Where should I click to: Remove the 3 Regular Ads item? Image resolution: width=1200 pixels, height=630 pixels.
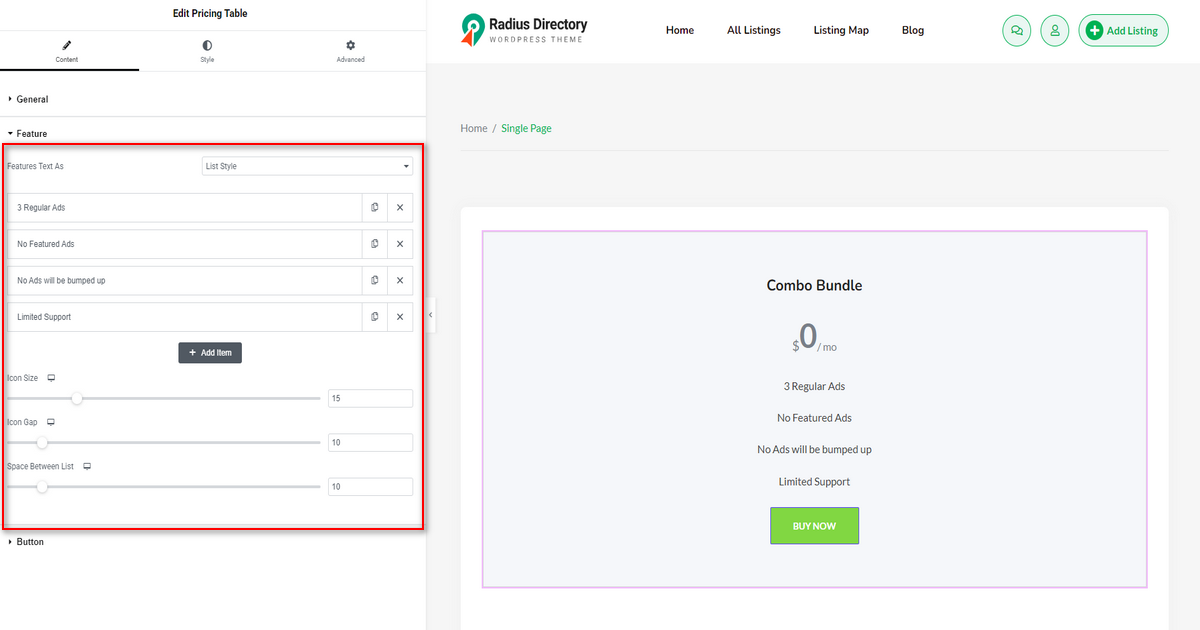[x=400, y=207]
